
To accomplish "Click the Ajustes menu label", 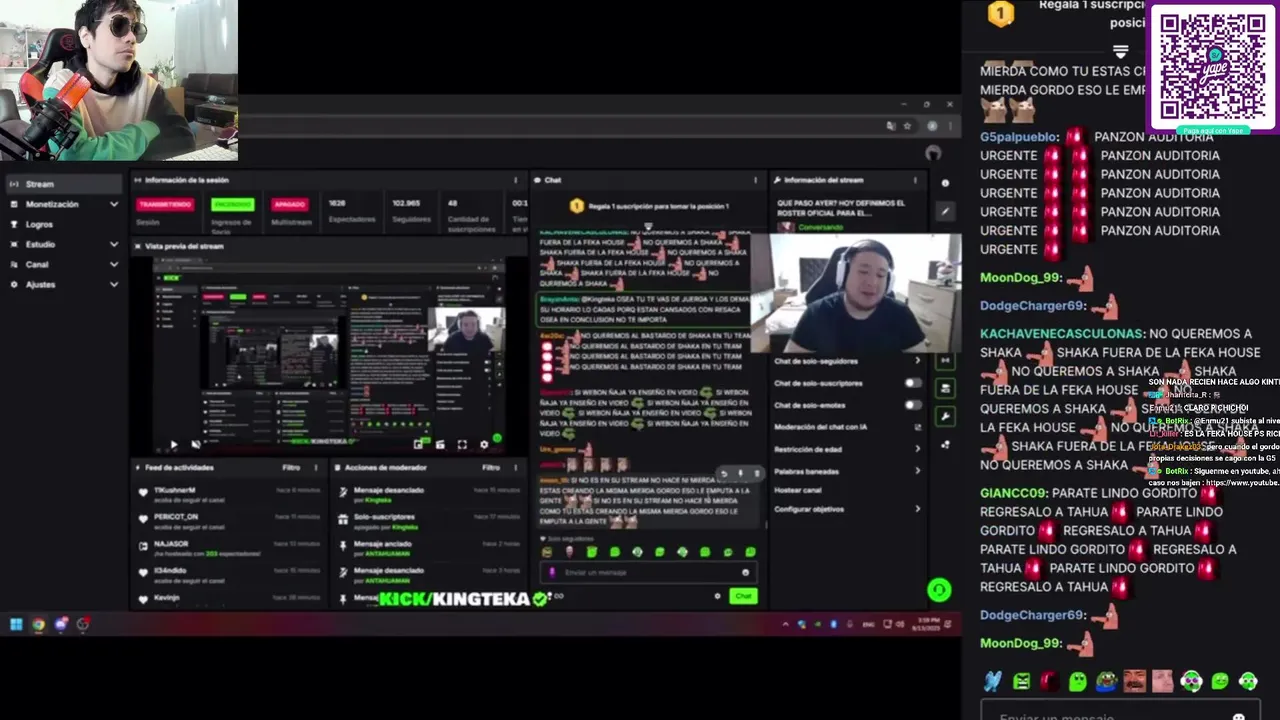I will click(x=40, y=284).
